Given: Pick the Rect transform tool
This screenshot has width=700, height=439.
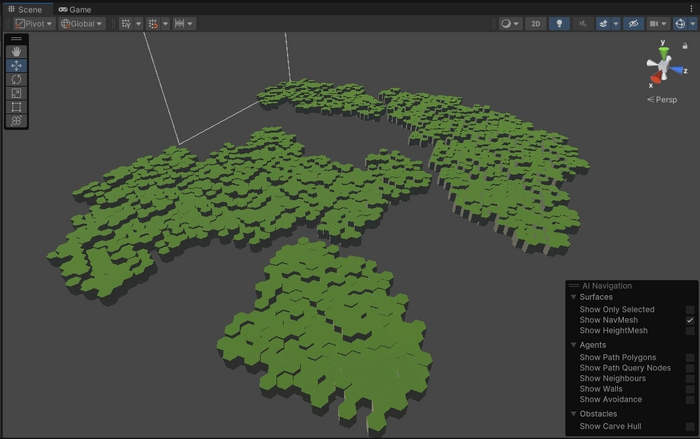Looking at the screenshot, I should 16,107.
